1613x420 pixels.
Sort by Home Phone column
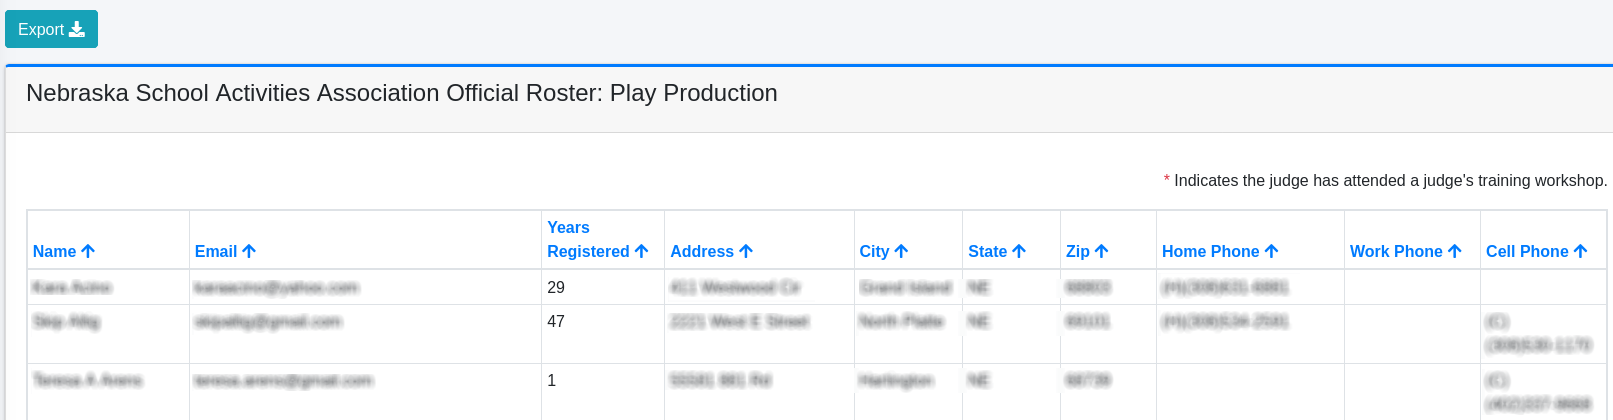point(1210,252)
